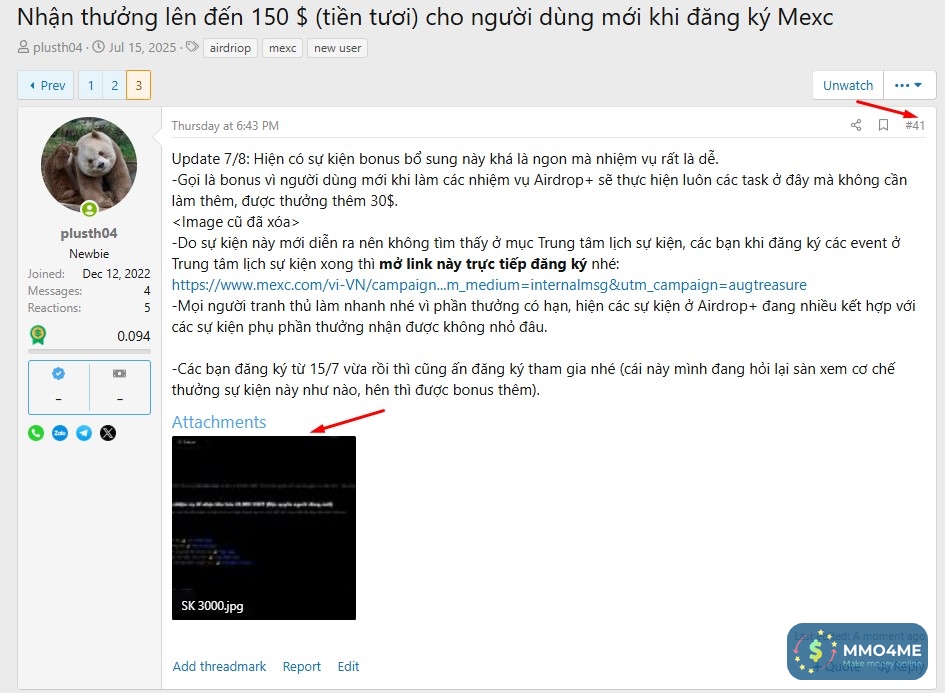Open the X (Twitter) profile icon
This screenshot has height=693, width=945.
108,433
